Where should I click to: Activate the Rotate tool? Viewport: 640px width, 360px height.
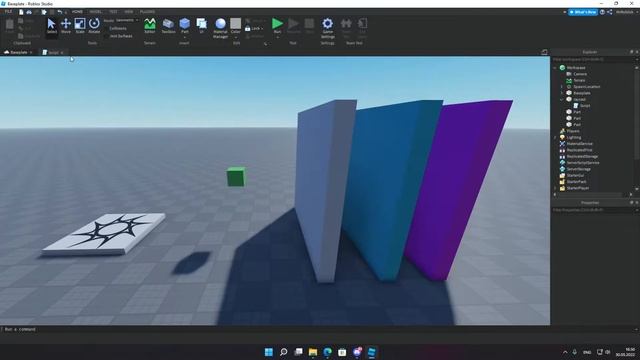[94, 24]
